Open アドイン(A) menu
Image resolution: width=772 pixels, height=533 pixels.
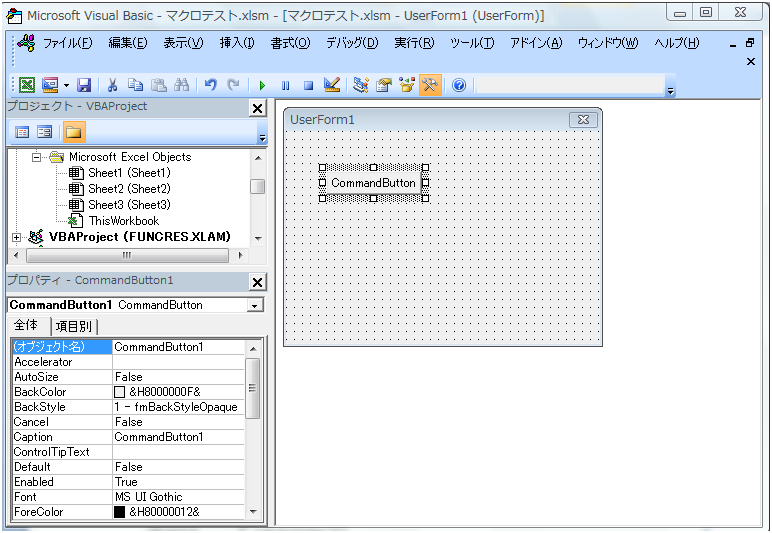[x=536, y=43]
